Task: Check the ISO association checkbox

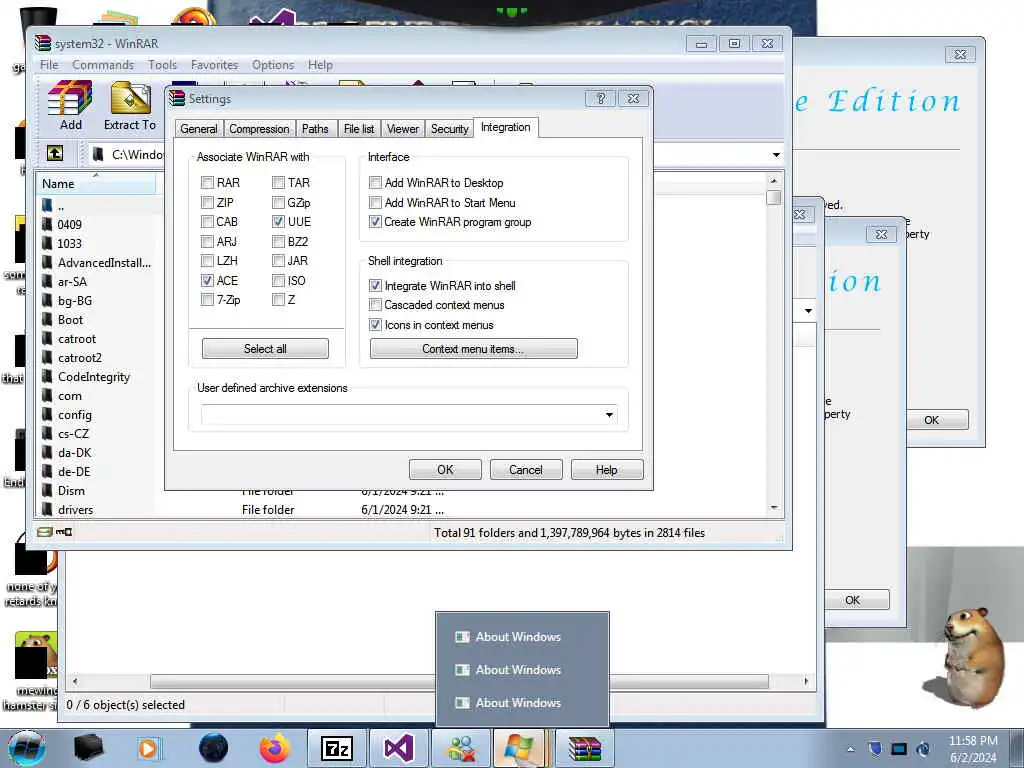Action: (278, 280)
